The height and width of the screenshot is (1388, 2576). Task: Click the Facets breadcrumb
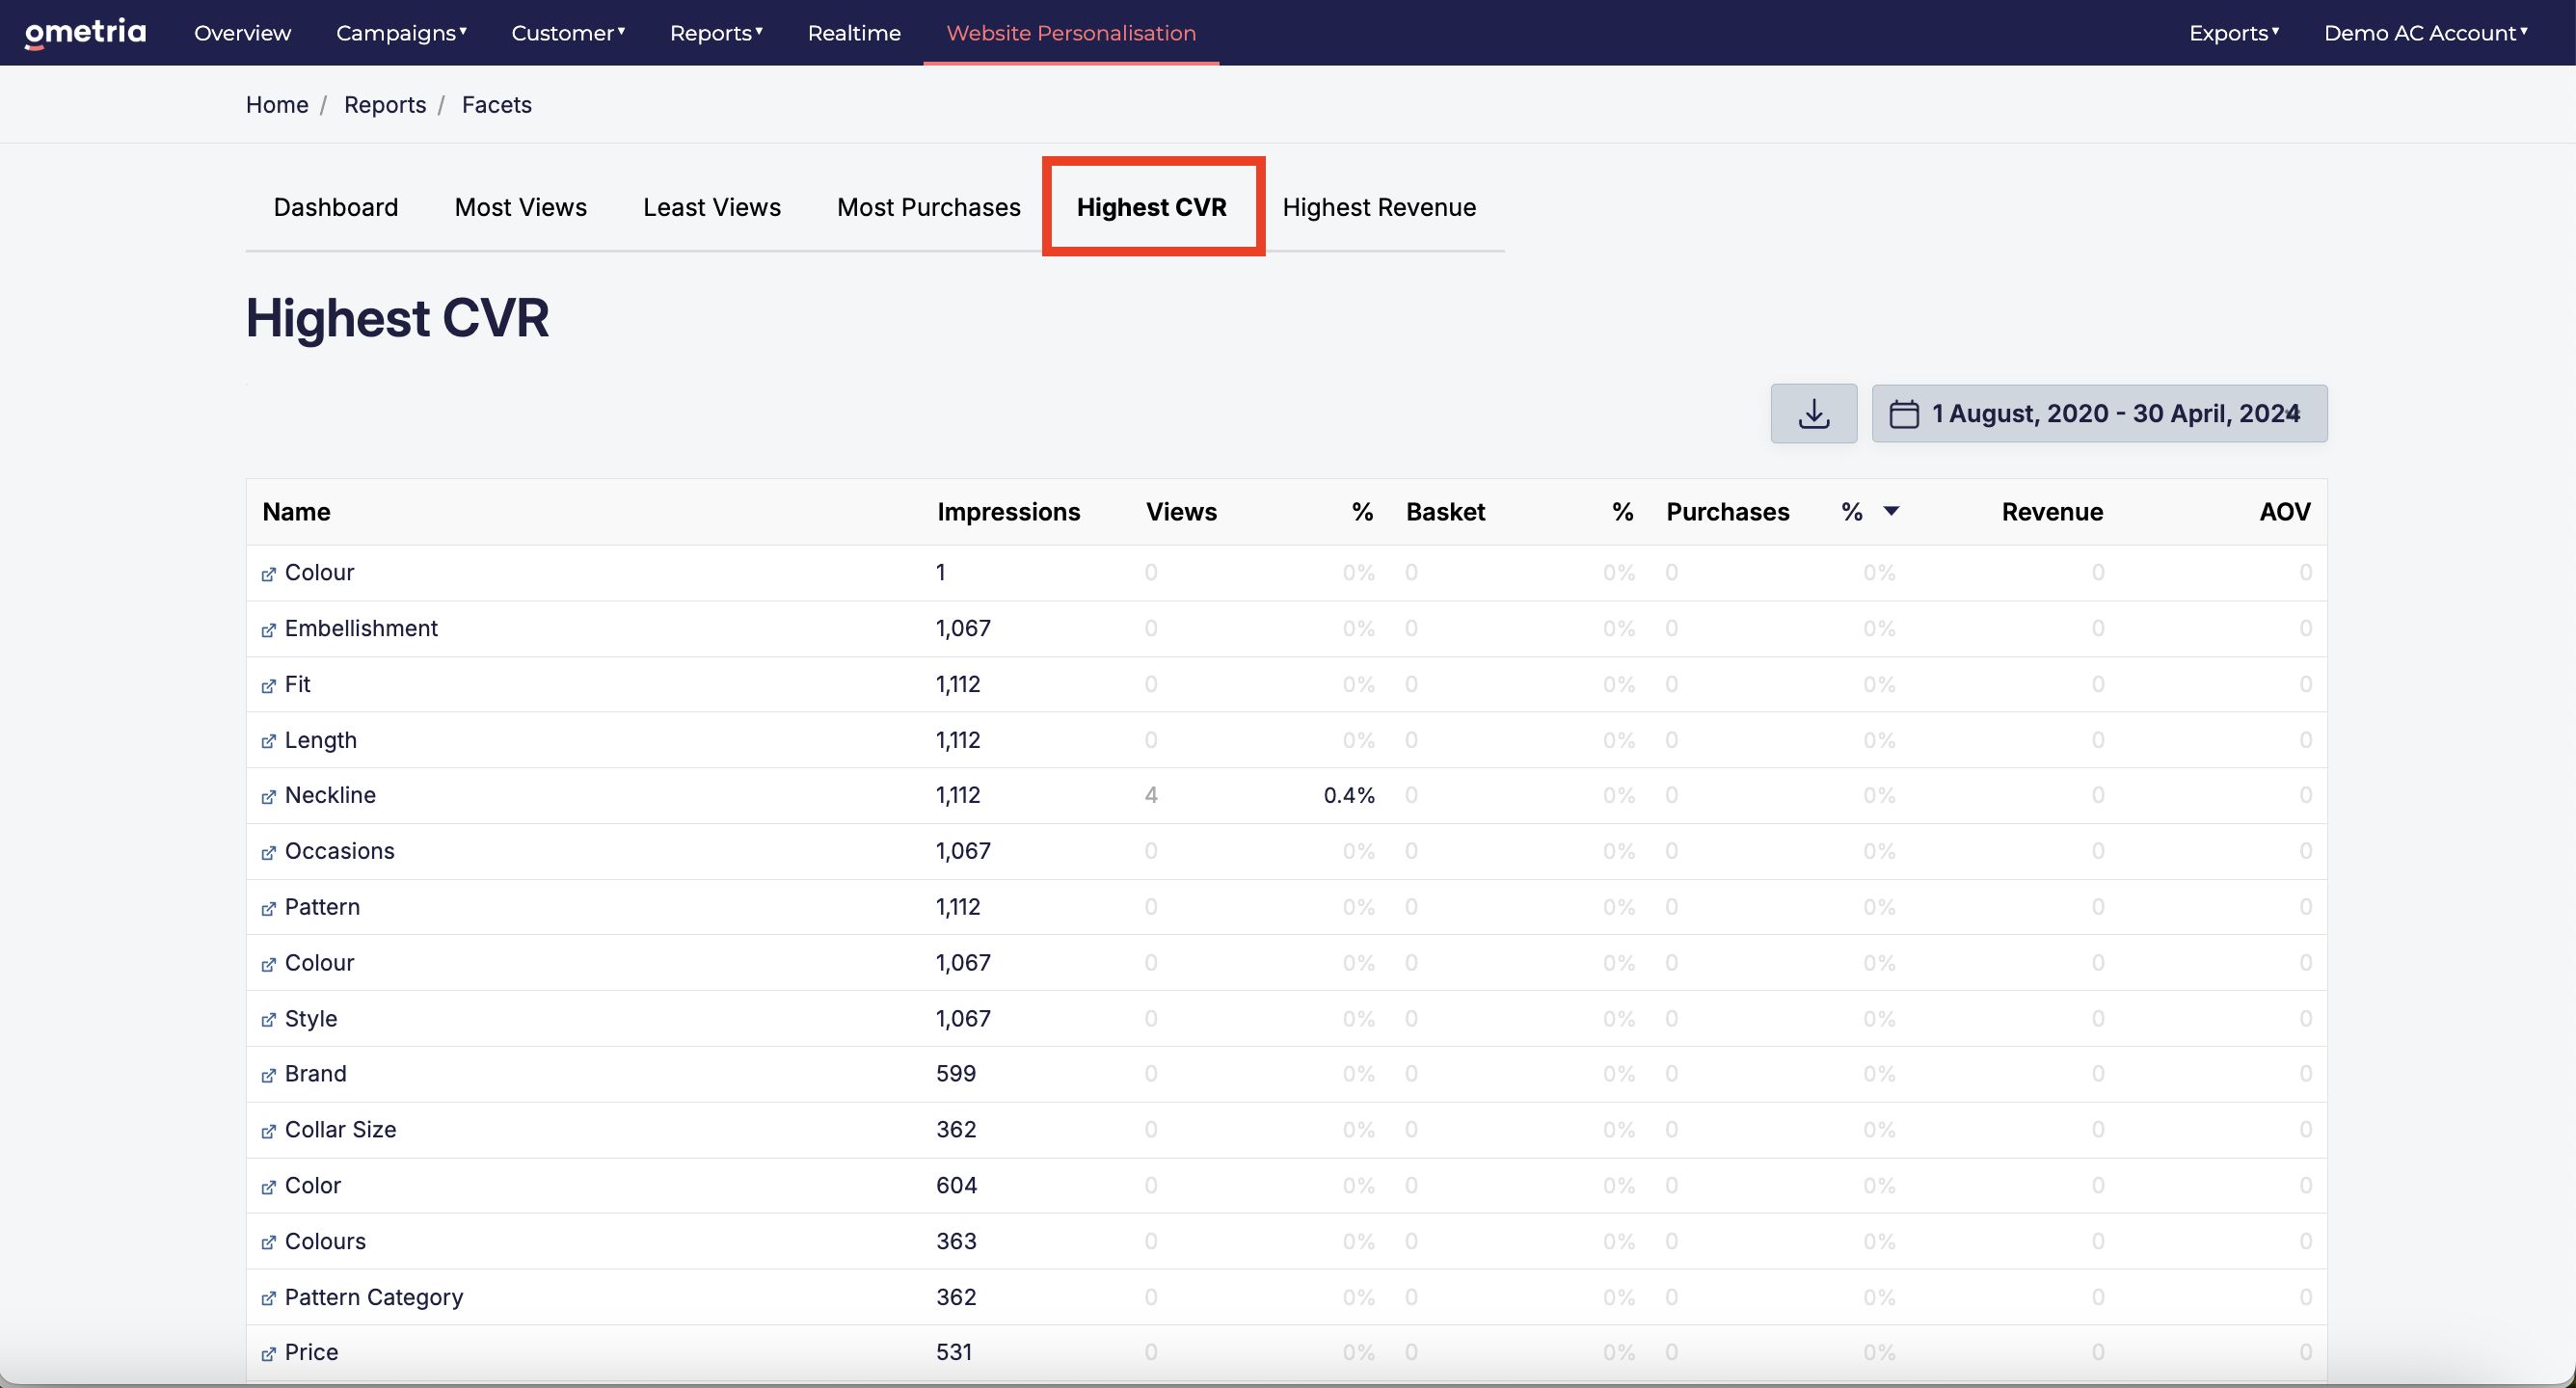click(x=497, y=105)
